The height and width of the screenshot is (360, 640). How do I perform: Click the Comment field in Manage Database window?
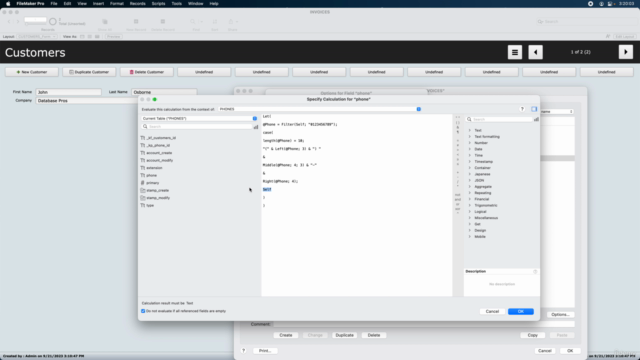[424, 324]
